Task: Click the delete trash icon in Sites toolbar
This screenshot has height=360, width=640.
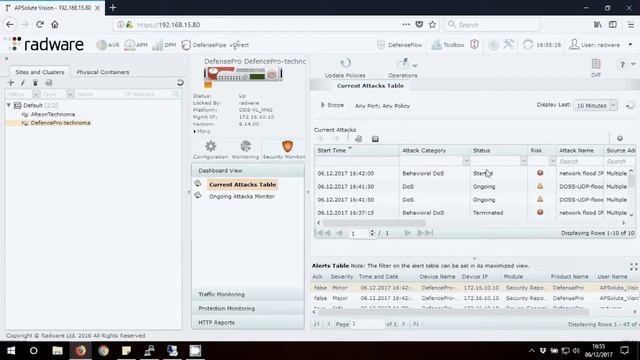Action: click(x=35, y=83)
